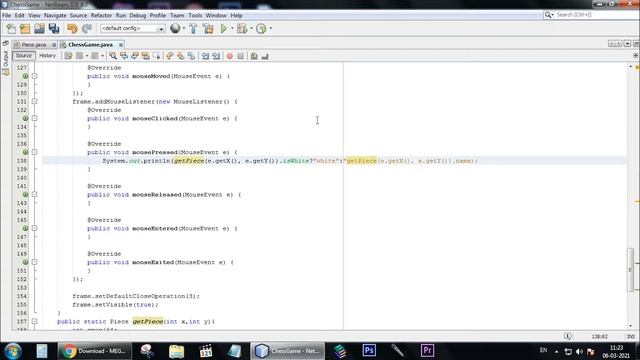
Task: Close the Piece.java tab
Action: point(54,44)
